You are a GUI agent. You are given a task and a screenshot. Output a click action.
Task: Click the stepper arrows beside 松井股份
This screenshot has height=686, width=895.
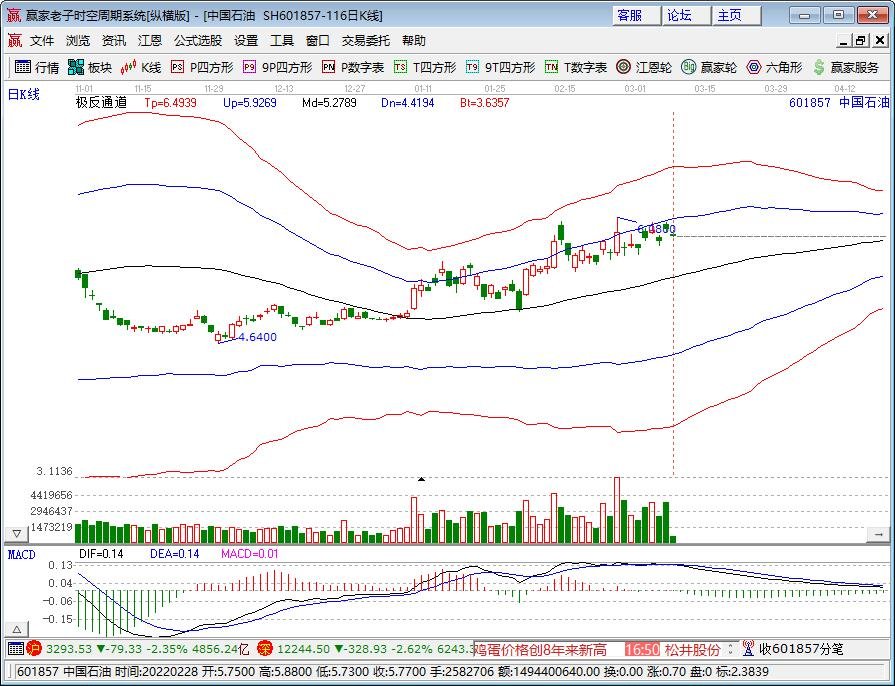[730, 649]
